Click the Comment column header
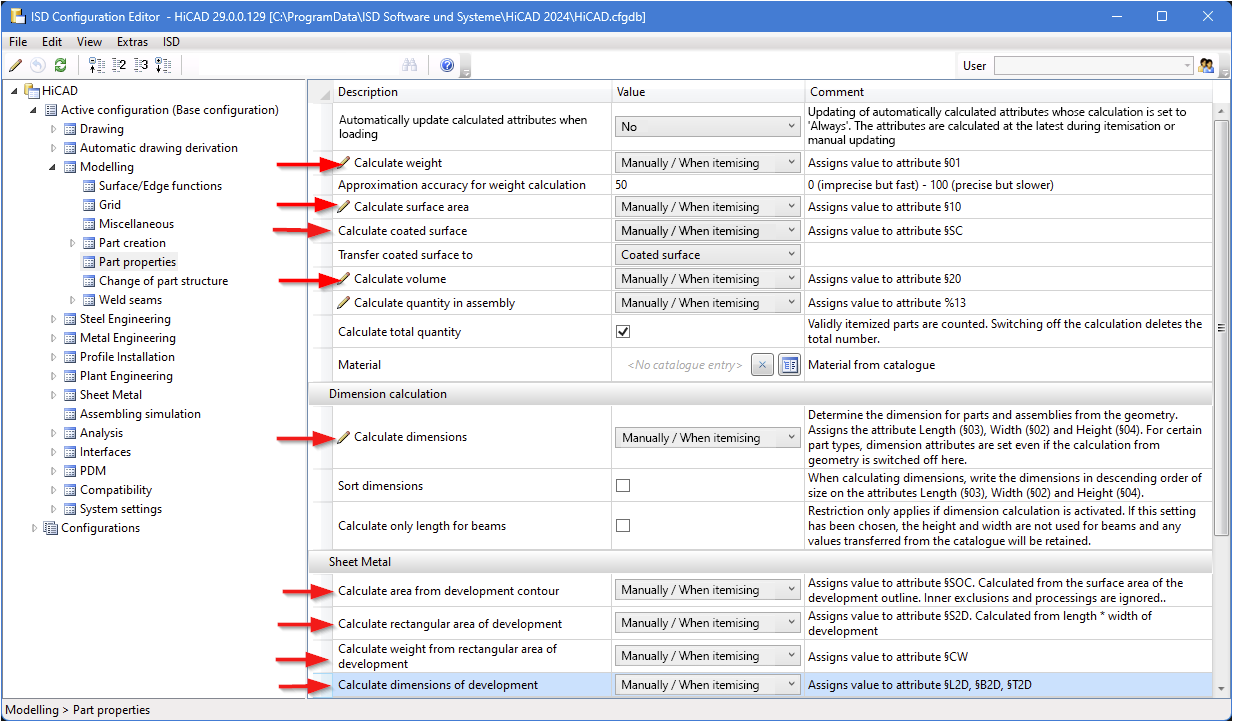The width and height of the screenshot is (1233, 722). coord(1008,92)
